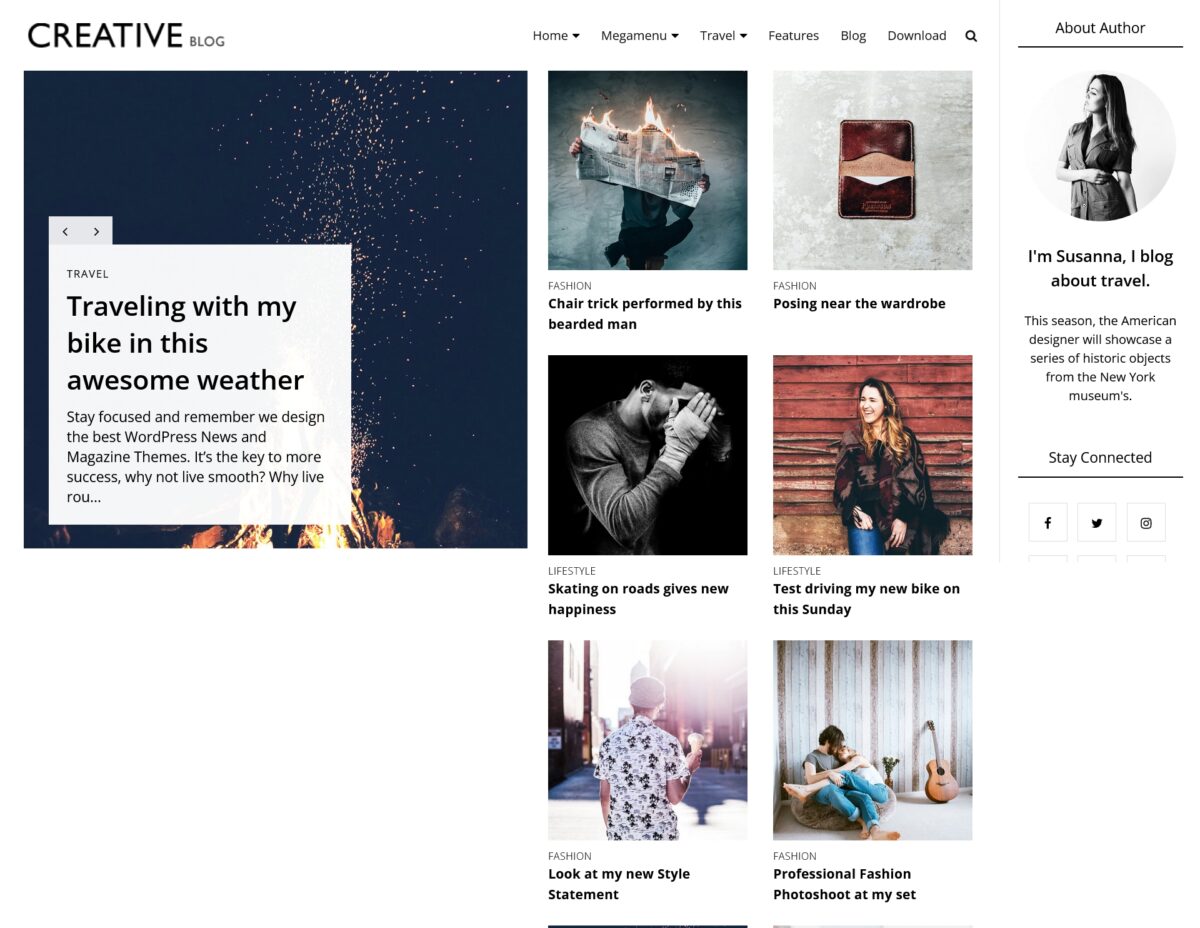
Task: Click the previous-slide left arrow on the carousel
Action: click(65, 231)
